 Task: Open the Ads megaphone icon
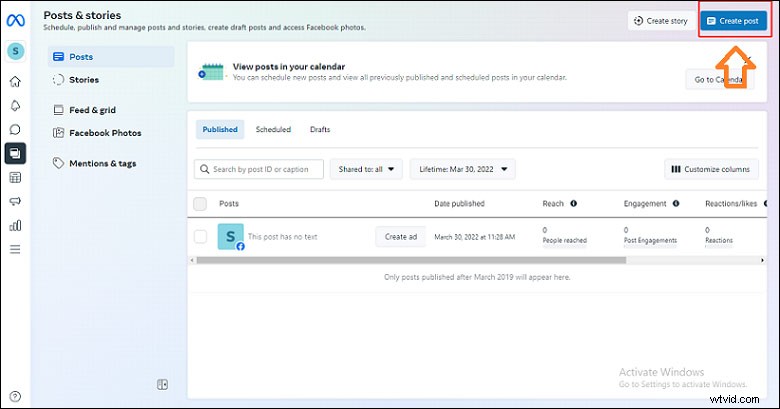point(15,202)
